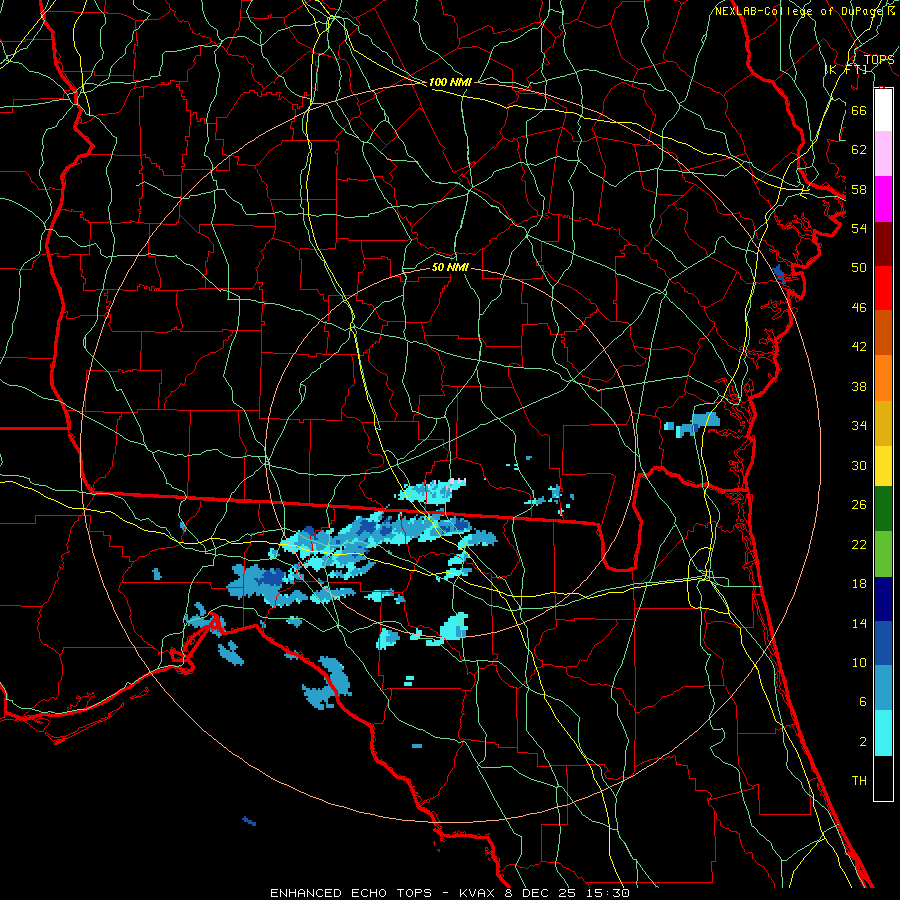
Task: Click the black TH threshold swatch
Action: pyautogui.click(x=883, y=778)
